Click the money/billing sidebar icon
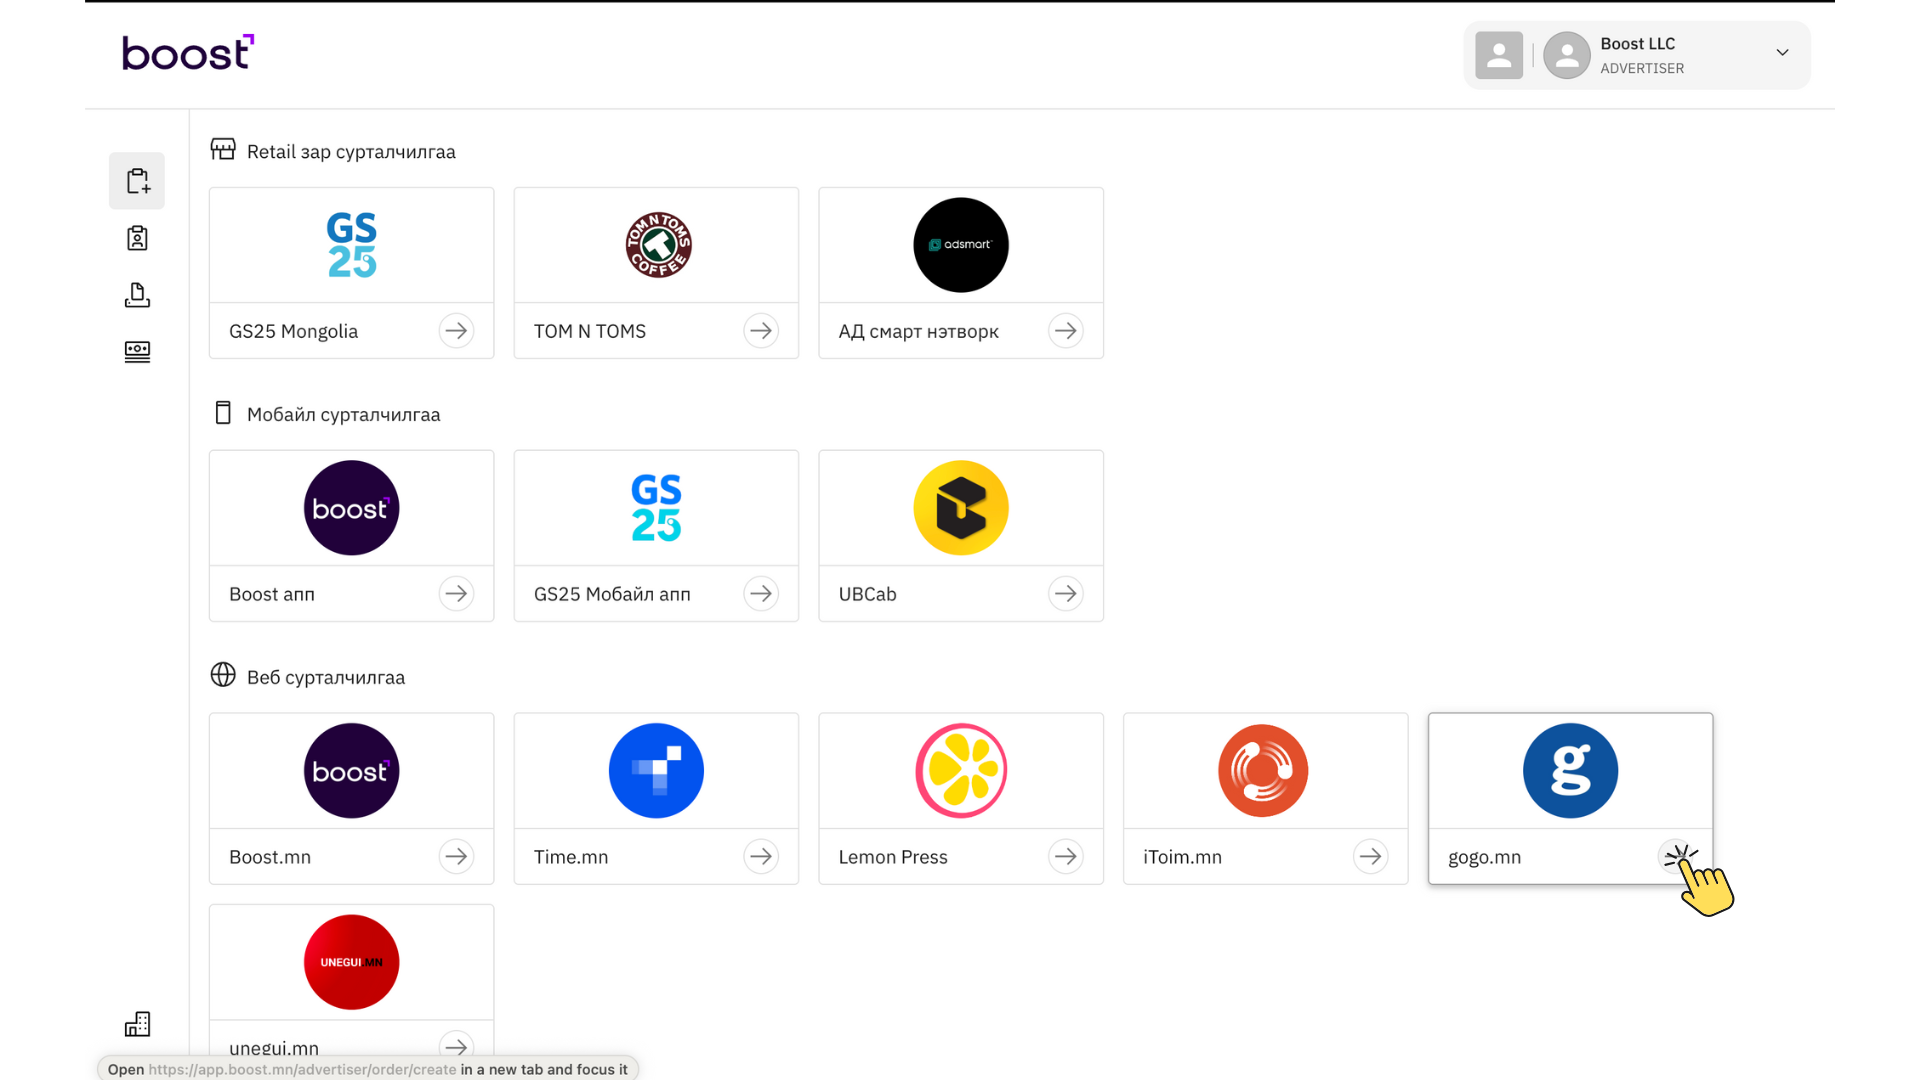The height and width of the screenshot is (1080, 1920). pyautogui.click(x=137, y=352)
